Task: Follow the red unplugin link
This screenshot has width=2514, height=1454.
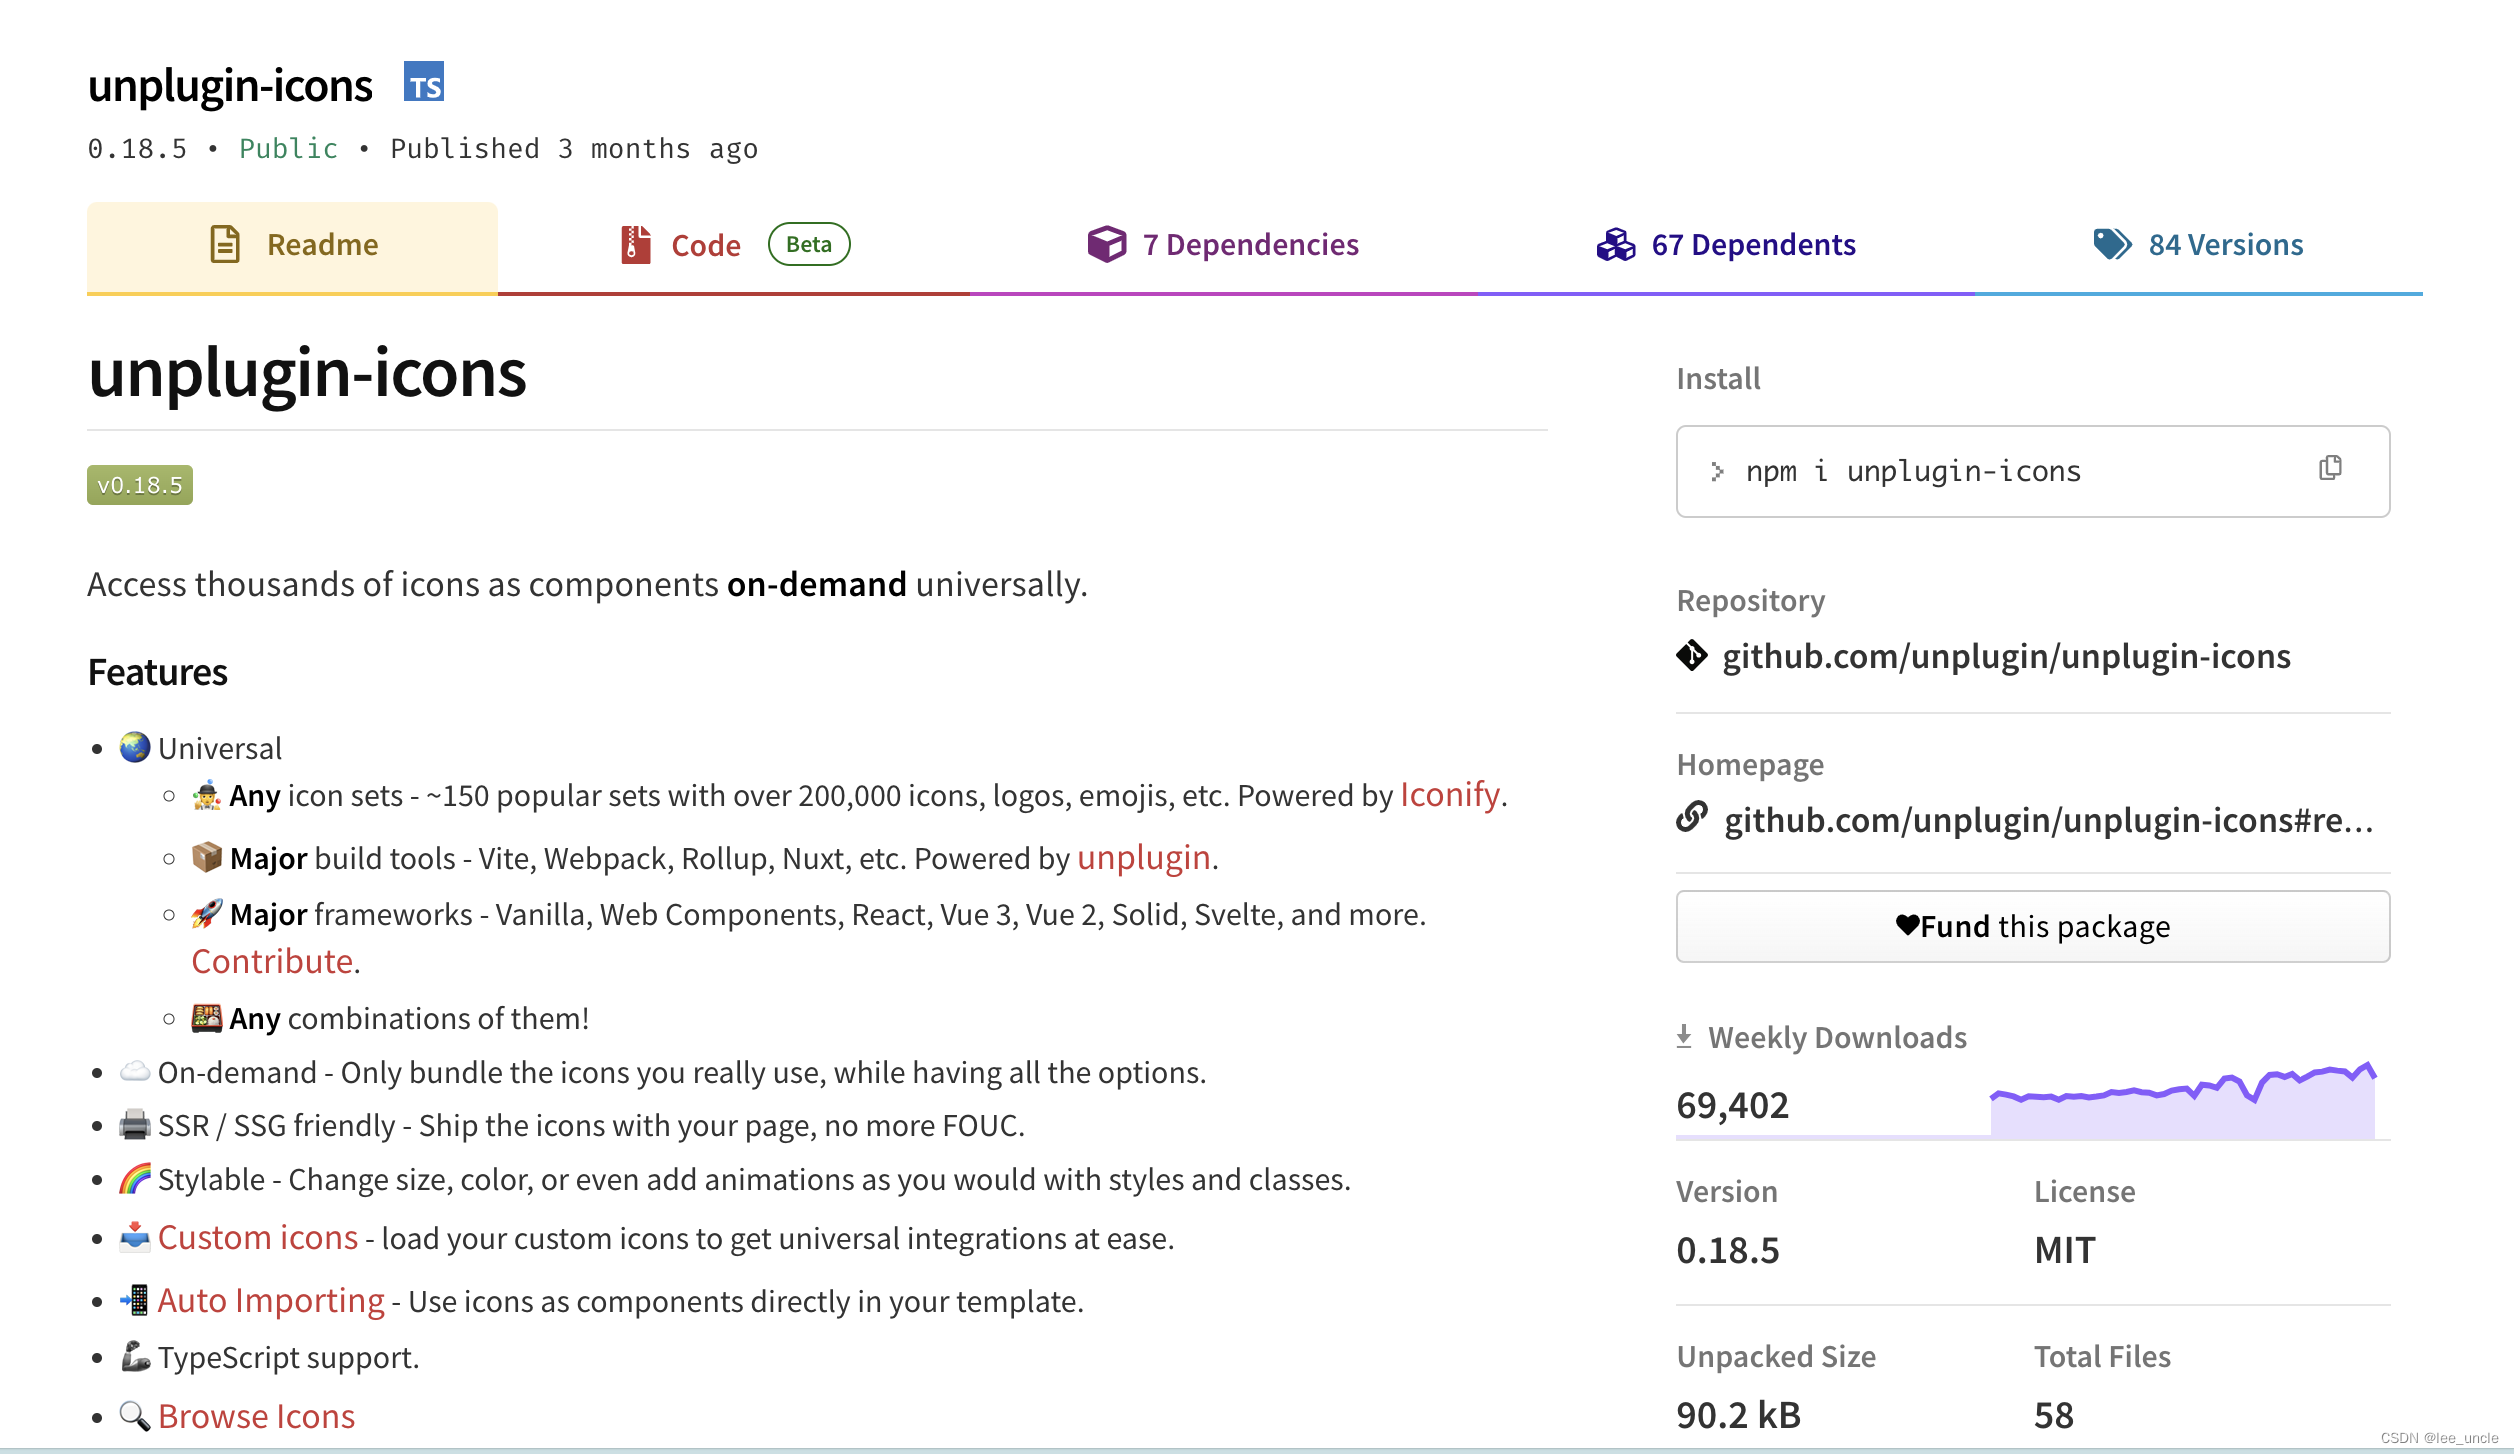Action: 1143,858
